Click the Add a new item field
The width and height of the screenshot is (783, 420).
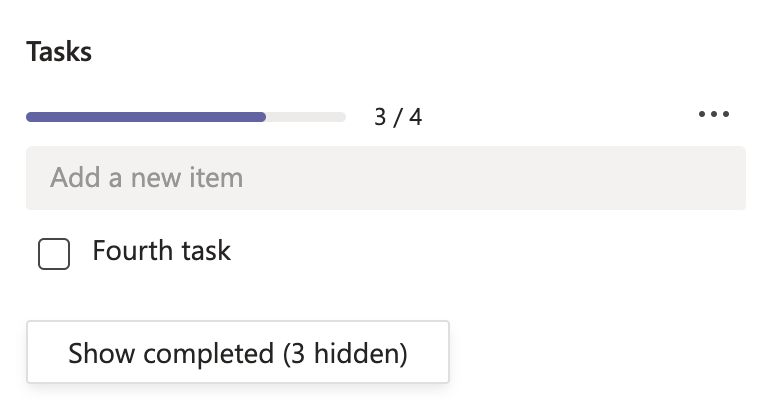tap(386, 178)
